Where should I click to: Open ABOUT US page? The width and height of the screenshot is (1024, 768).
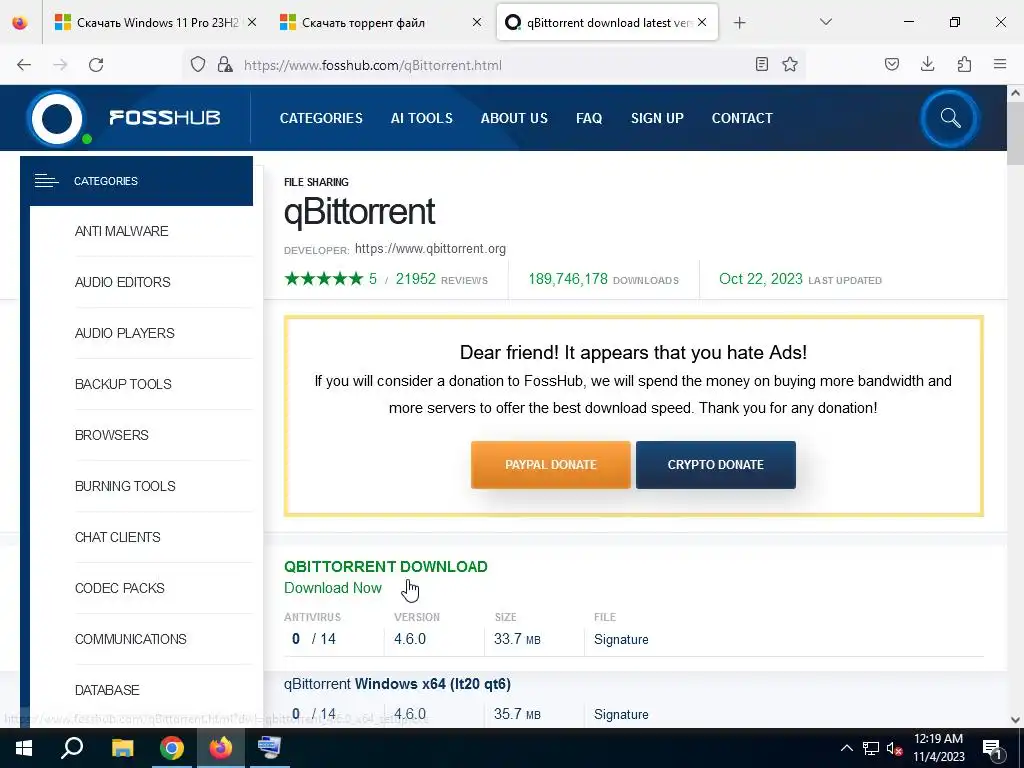point(514,118)
